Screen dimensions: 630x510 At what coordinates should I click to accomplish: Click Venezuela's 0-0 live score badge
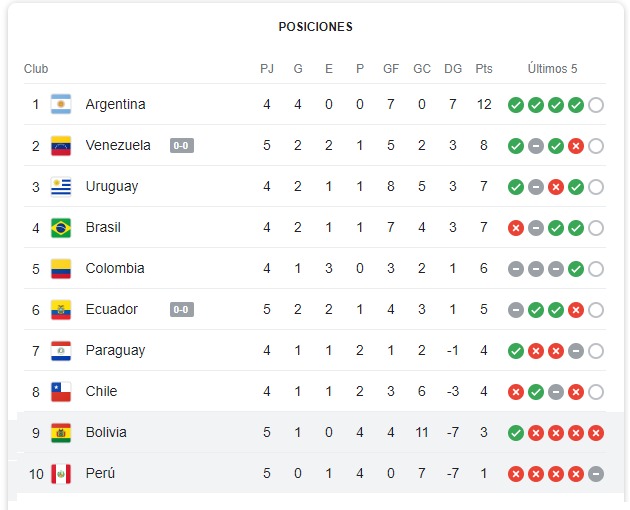coord(182,145)
